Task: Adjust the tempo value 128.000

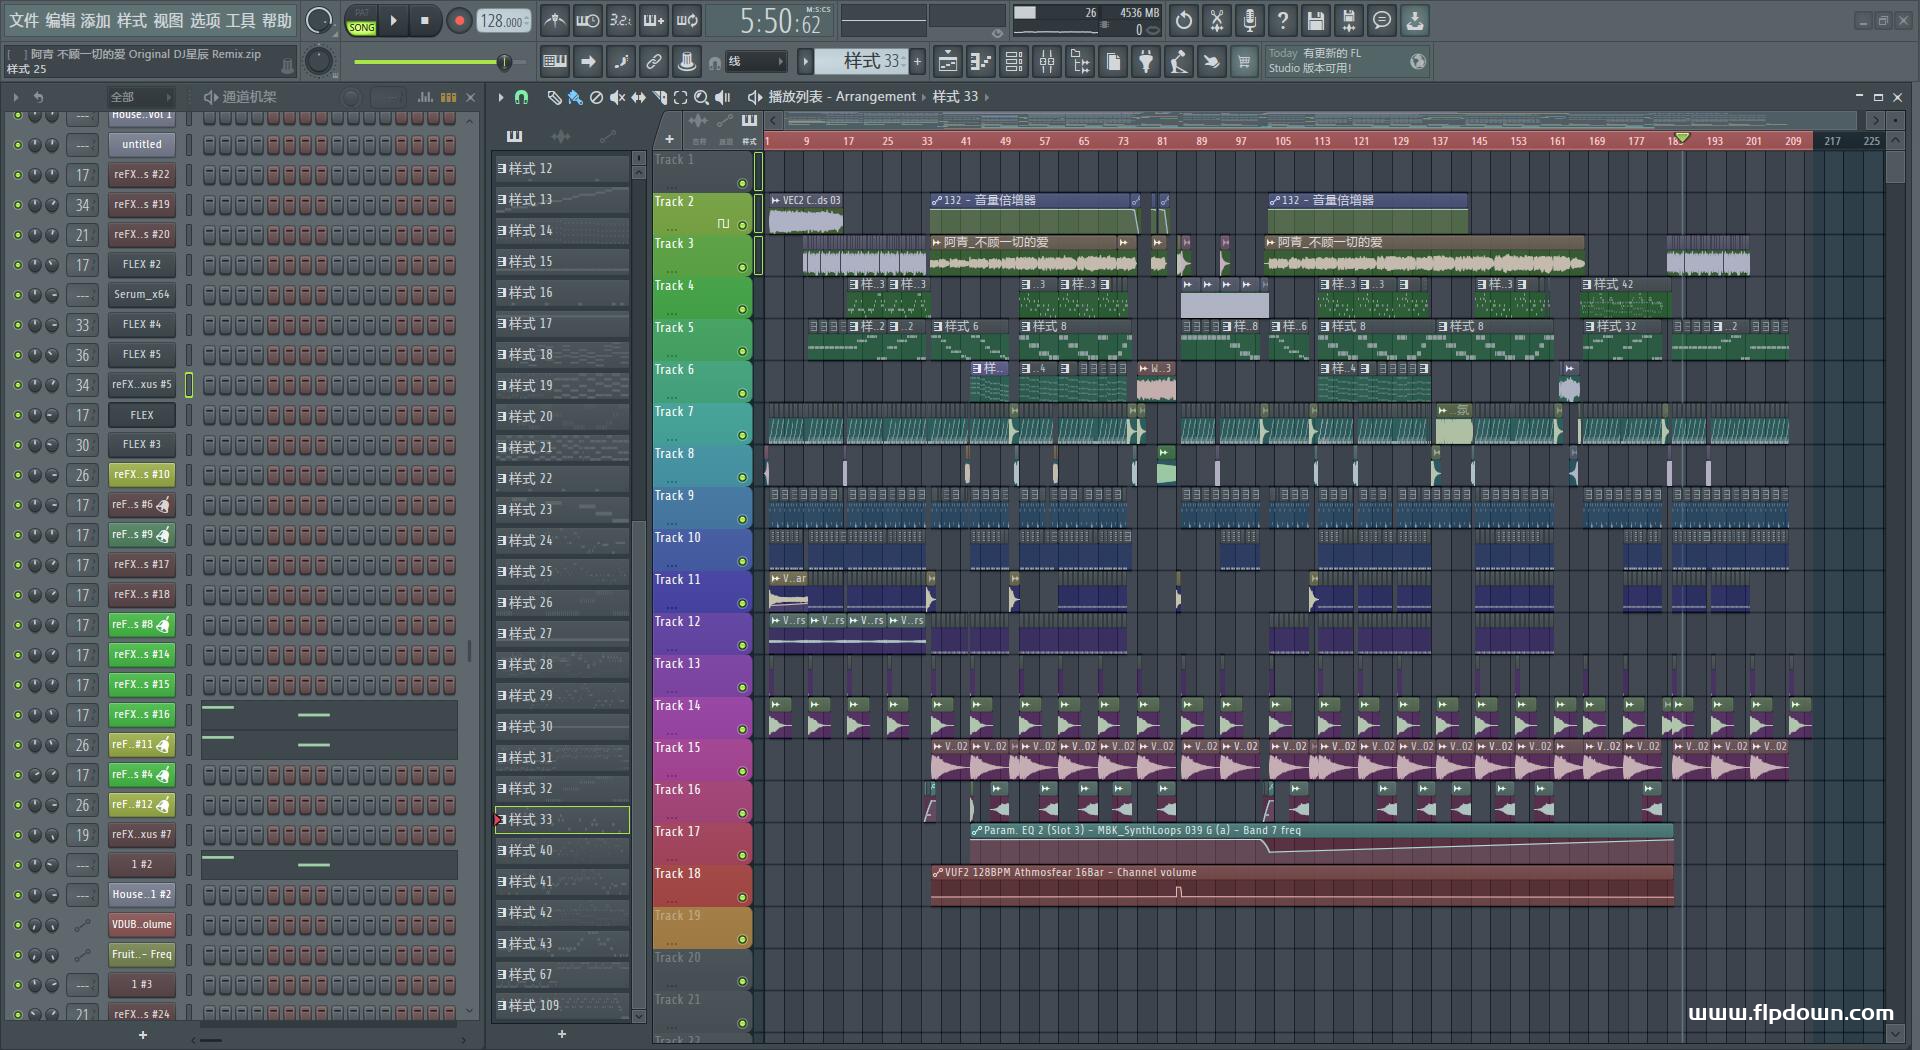Action: click(503, 21)
